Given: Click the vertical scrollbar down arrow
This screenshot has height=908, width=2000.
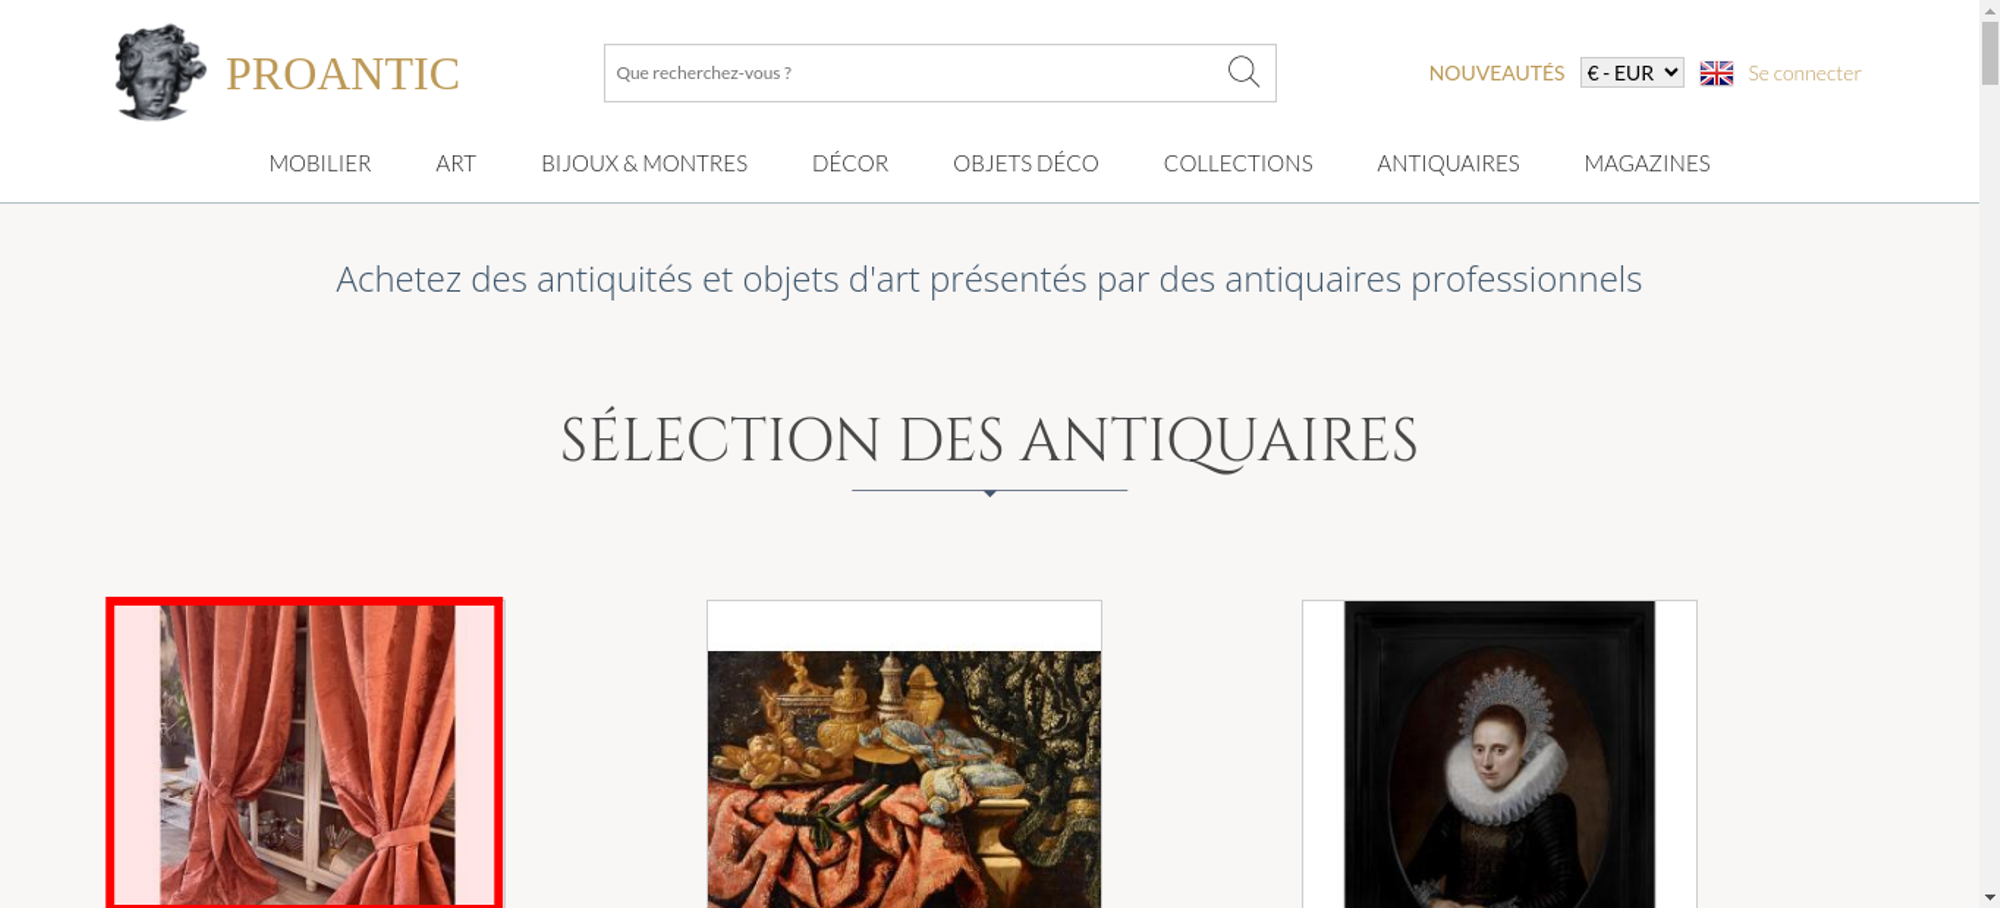Looking at the screenshot, I should [1990, 897].
